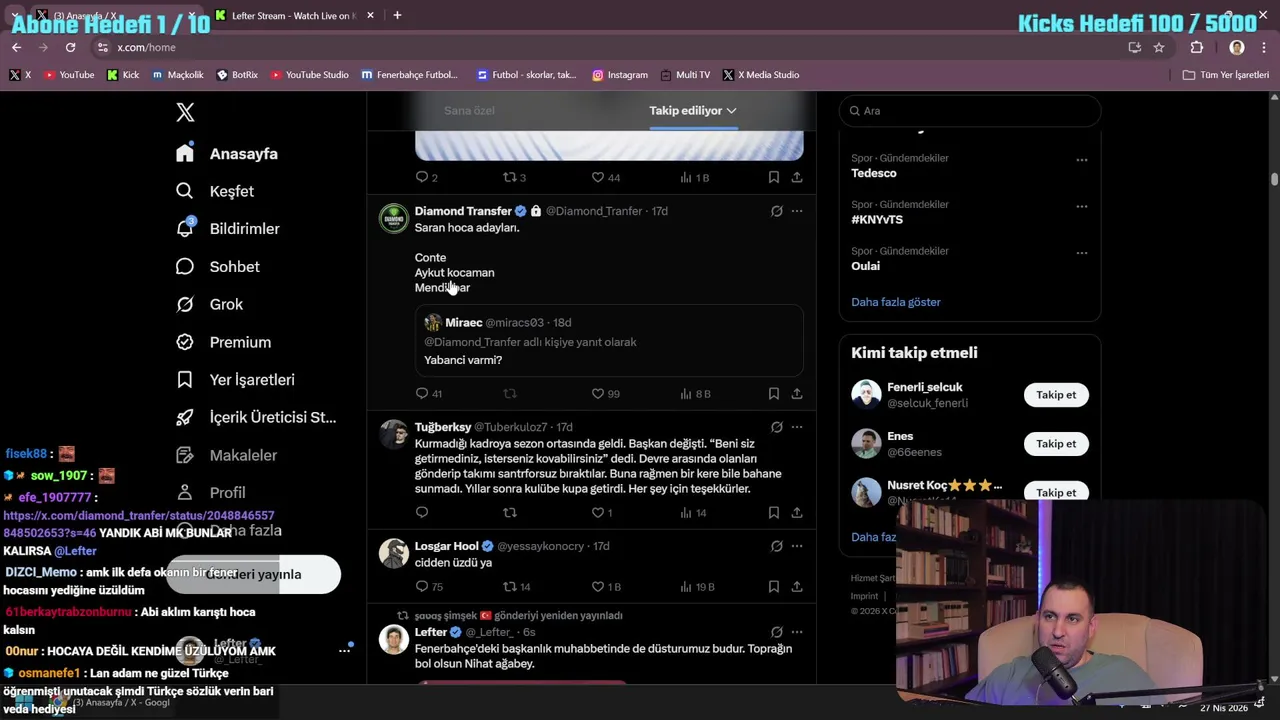Open Instagram bookmark in bookmarks bar
The image size is (1280, 720).
coord(619,75)
